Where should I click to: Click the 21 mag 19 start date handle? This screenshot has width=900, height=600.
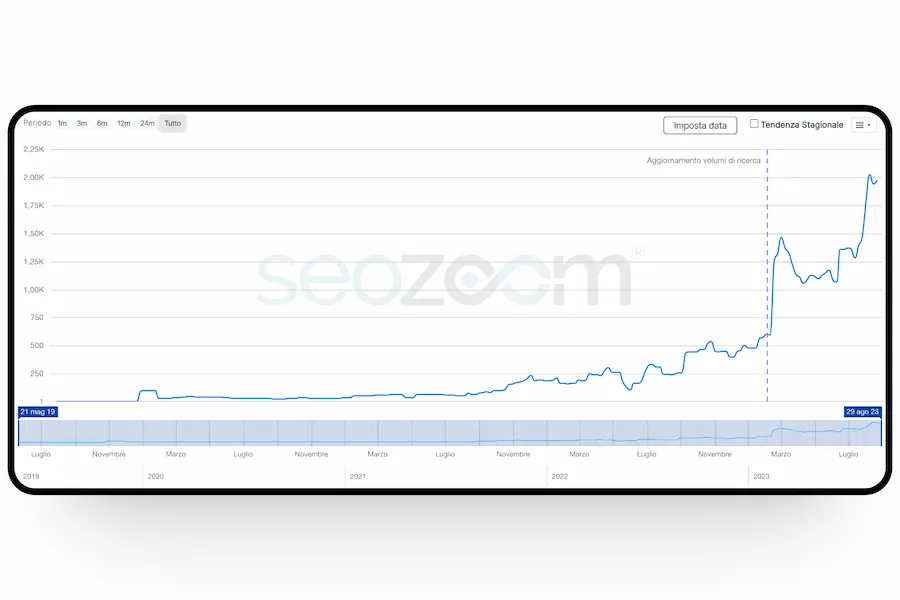(x=39, y=412)
